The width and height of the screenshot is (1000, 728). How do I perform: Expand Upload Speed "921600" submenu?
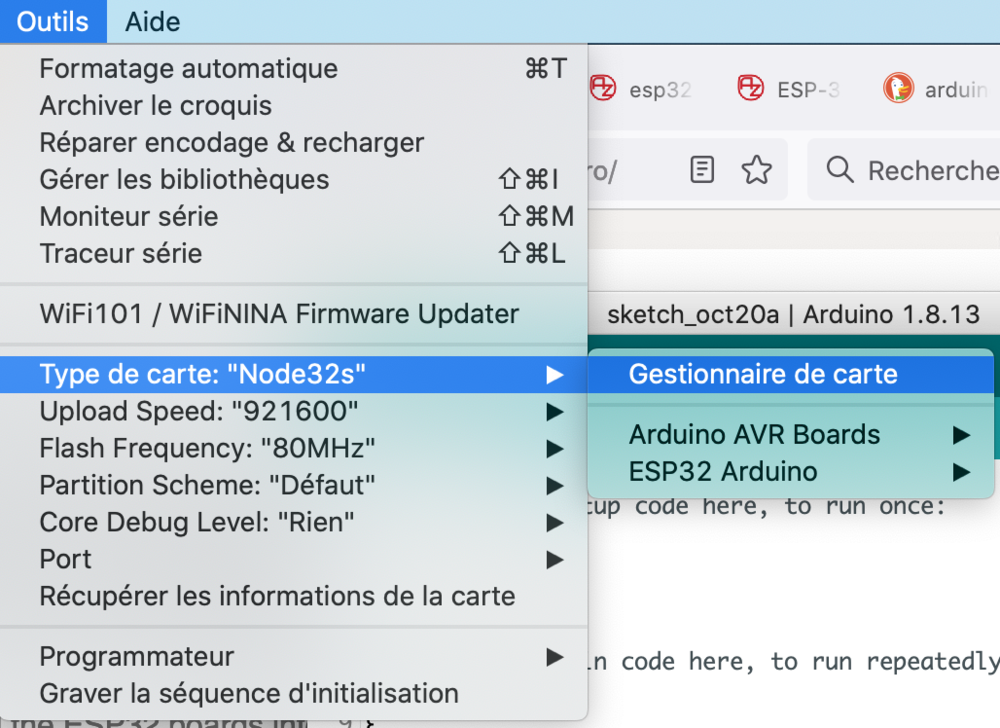293,411
